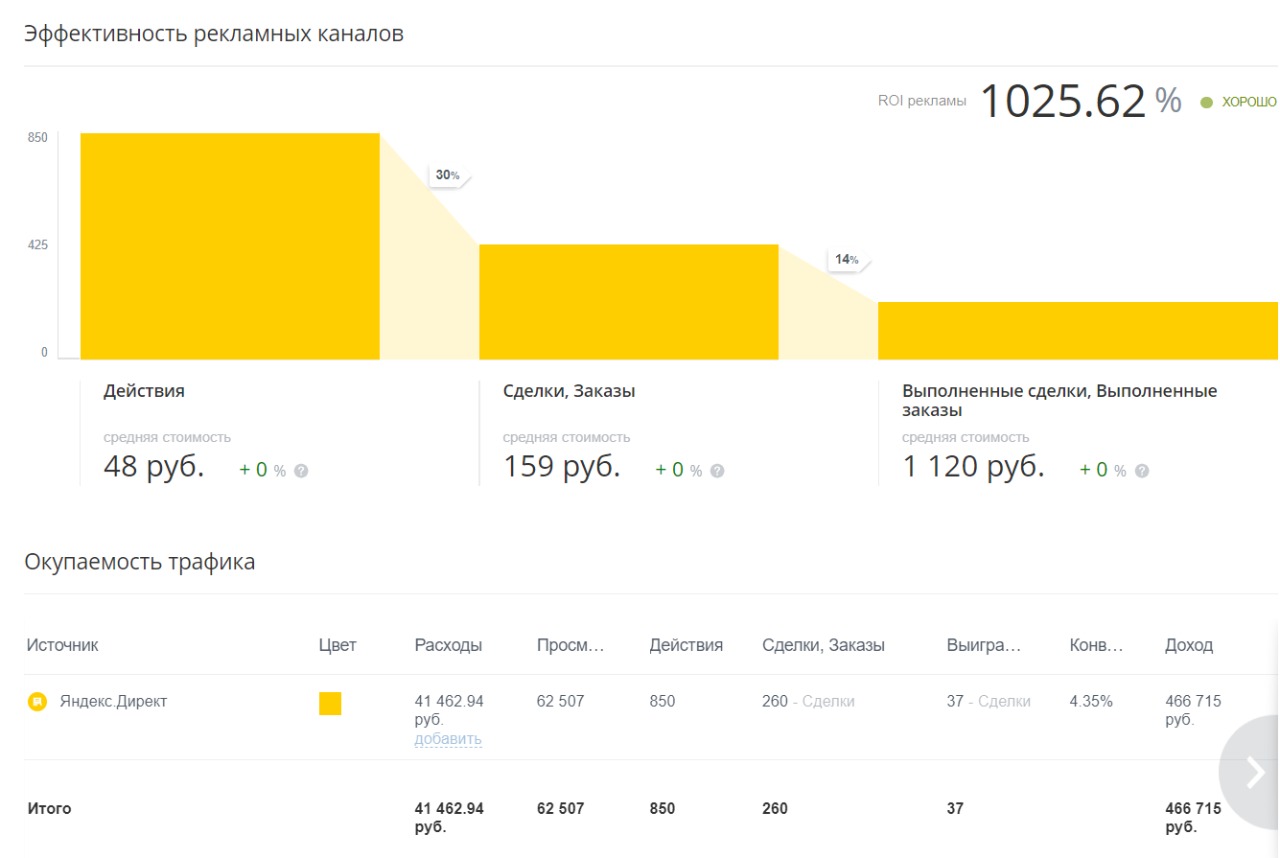Click the Источник column header

pos(63,645)
